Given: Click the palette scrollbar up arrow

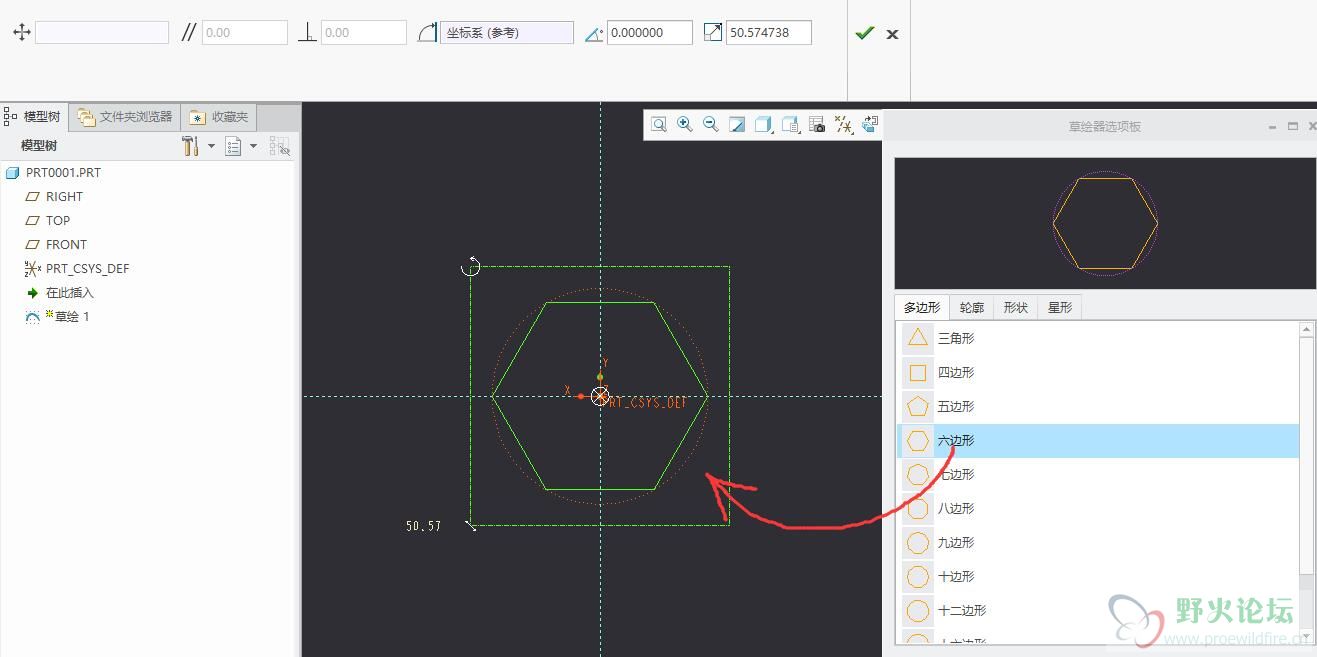Looking at the screenshot, I should 1307,329.
